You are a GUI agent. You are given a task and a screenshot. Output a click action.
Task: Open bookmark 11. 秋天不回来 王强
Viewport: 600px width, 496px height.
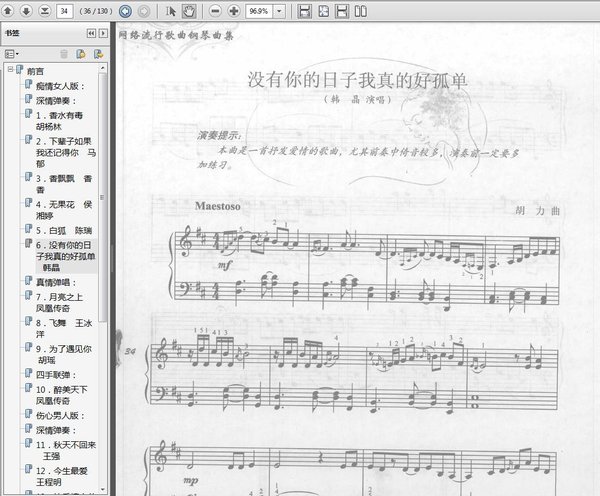[x=66, y=450]
